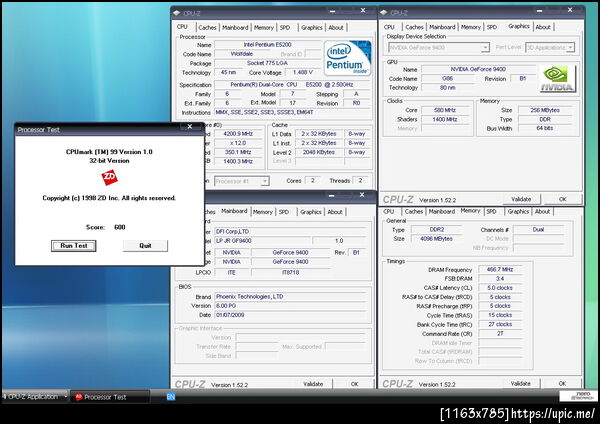This screenshot has height=424, width=600.
Task: Click Command Rate value 2T
Action: (500, 334)
